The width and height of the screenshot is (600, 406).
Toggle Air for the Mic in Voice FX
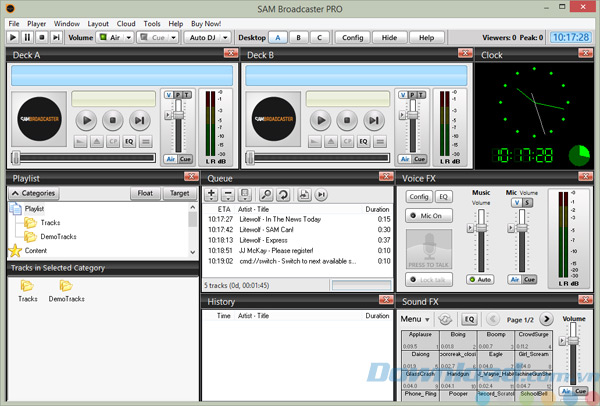[515, 280]
